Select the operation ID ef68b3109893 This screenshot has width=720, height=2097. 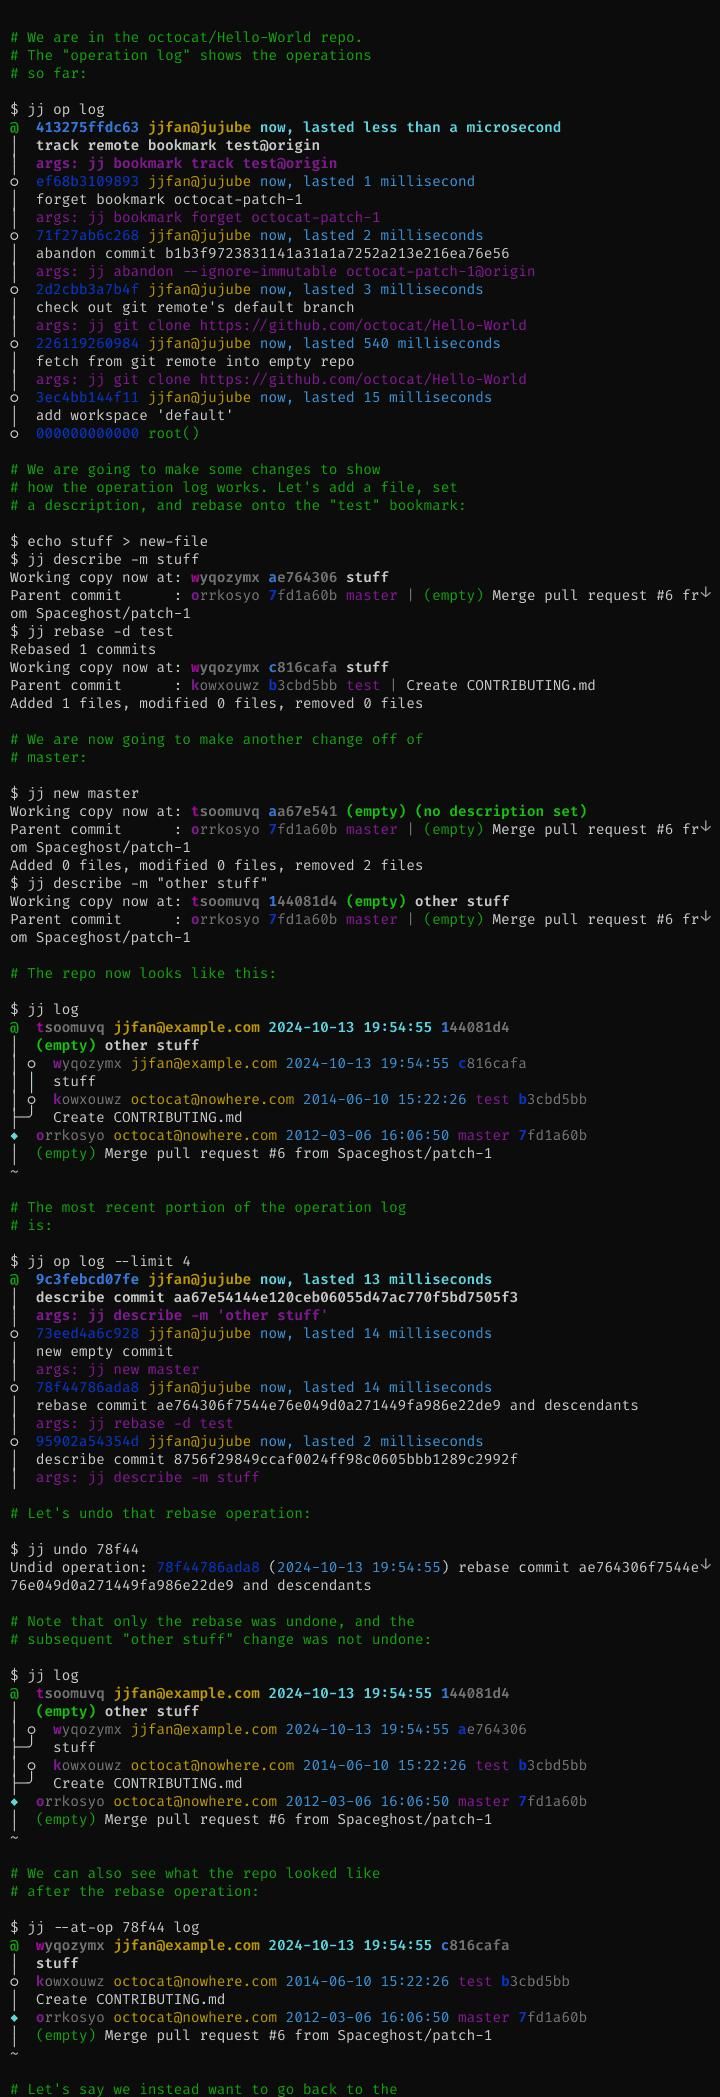(87, 181)
